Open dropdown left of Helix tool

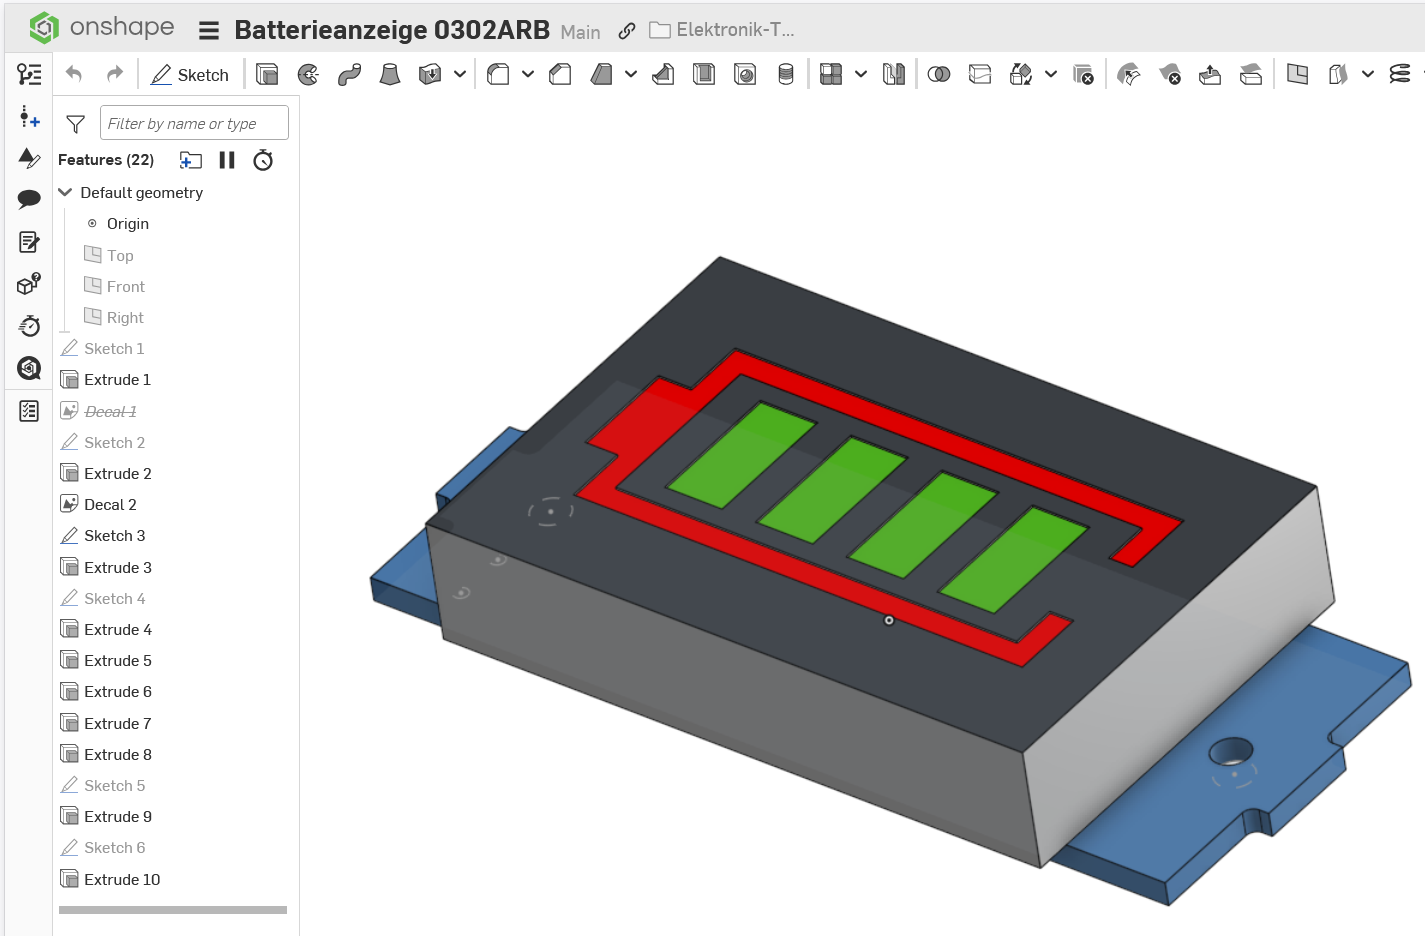click(1368, 74)
